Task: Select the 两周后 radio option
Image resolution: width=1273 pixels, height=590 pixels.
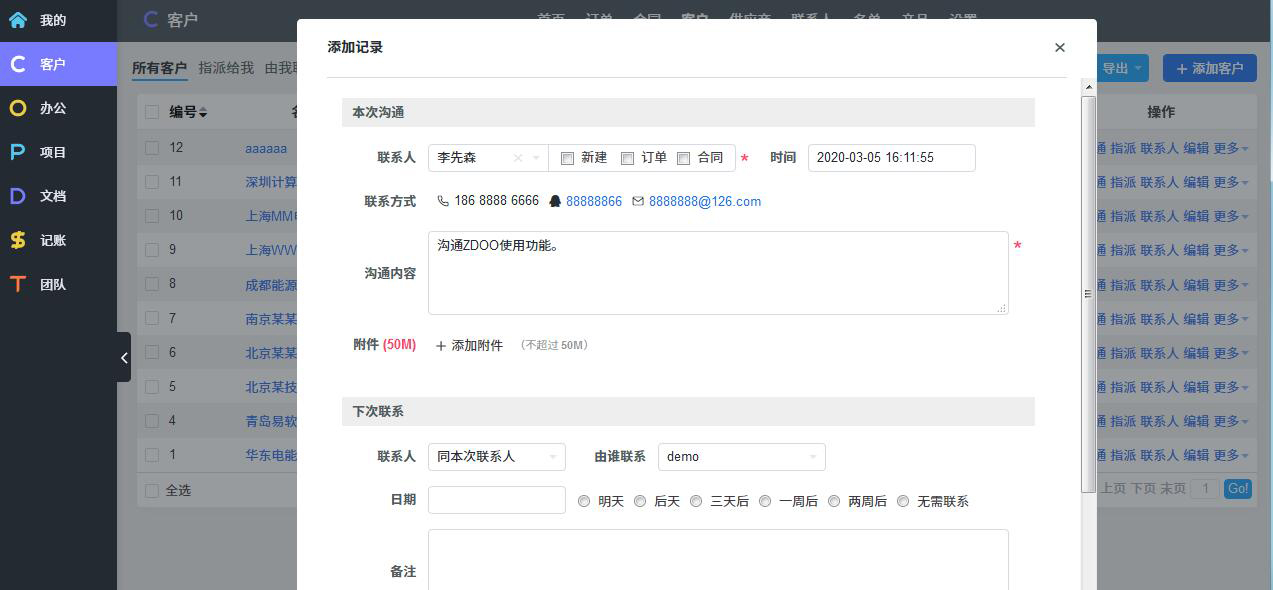Action: point(834,501)
